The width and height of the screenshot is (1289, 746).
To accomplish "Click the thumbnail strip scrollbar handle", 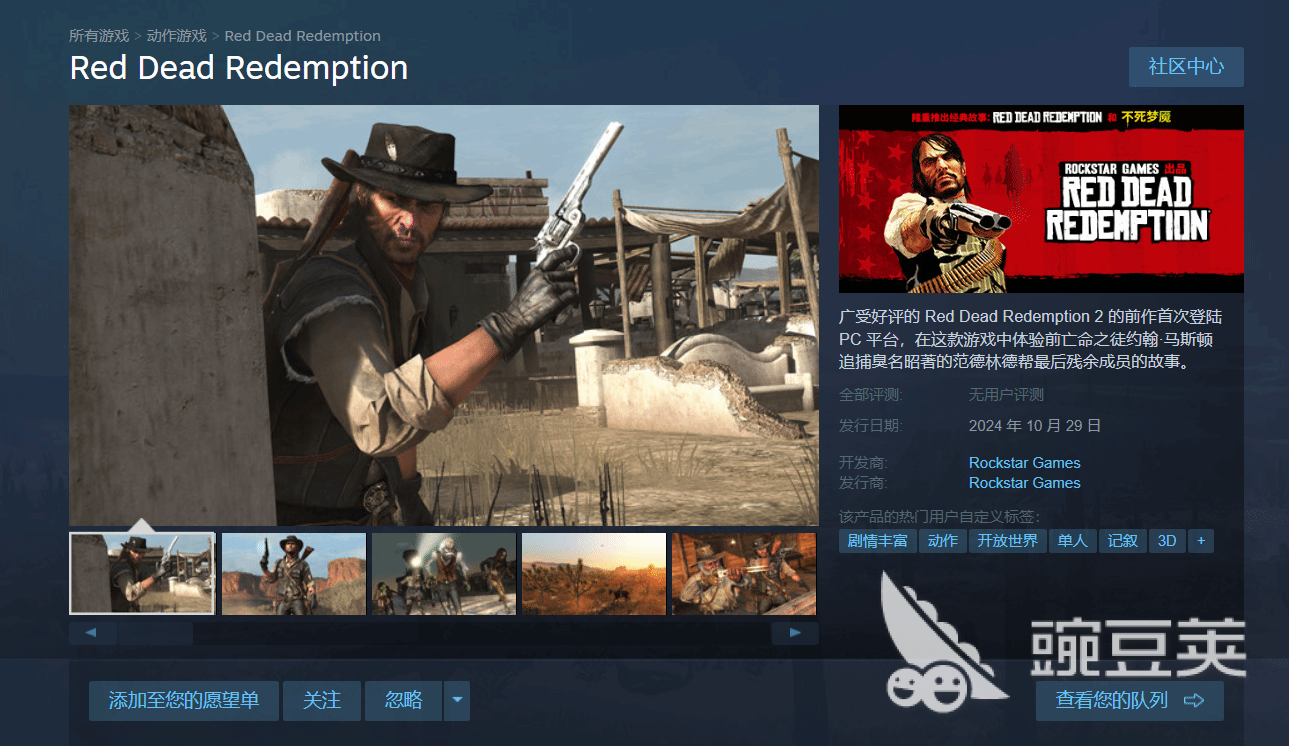I will tap(155, 633).
